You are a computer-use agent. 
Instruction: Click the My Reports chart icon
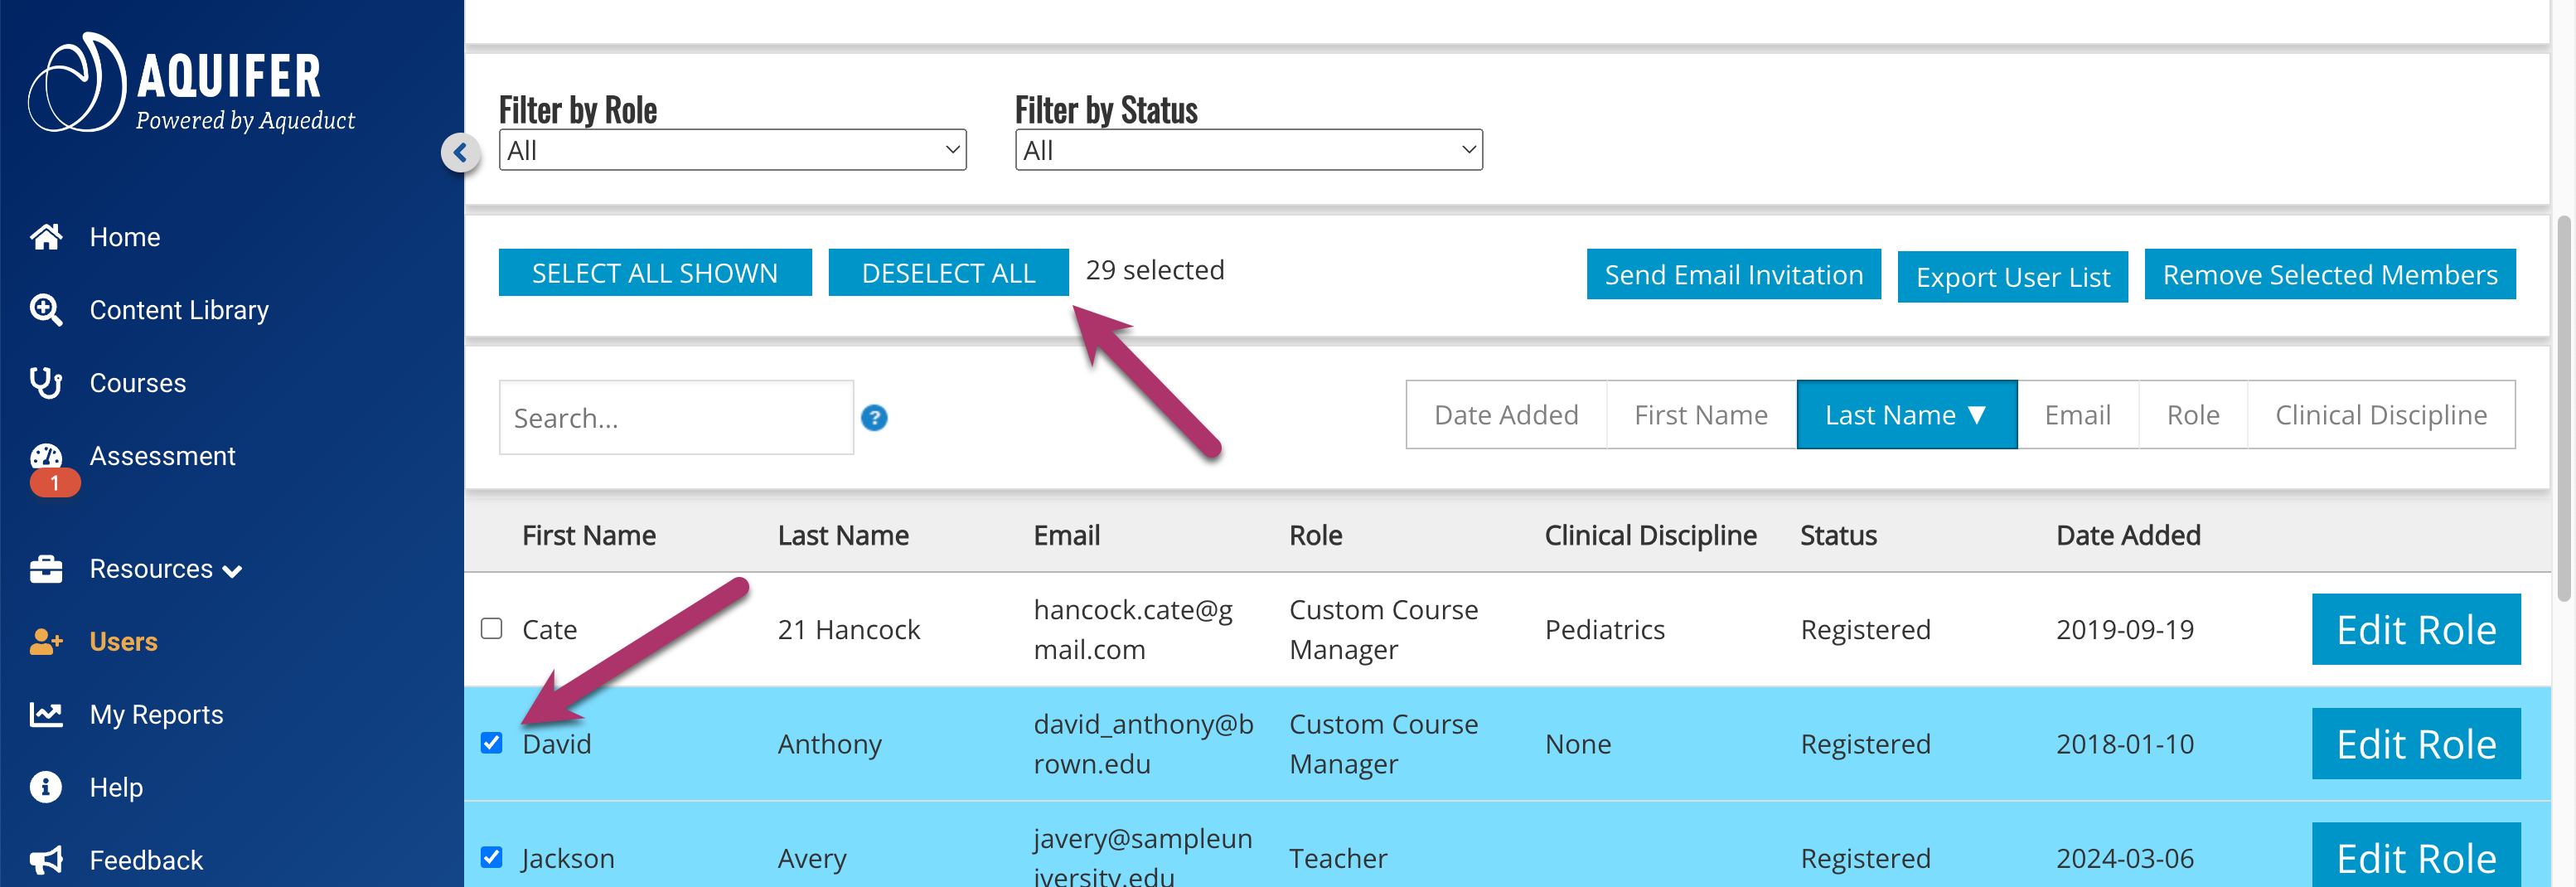click(46, 714)
